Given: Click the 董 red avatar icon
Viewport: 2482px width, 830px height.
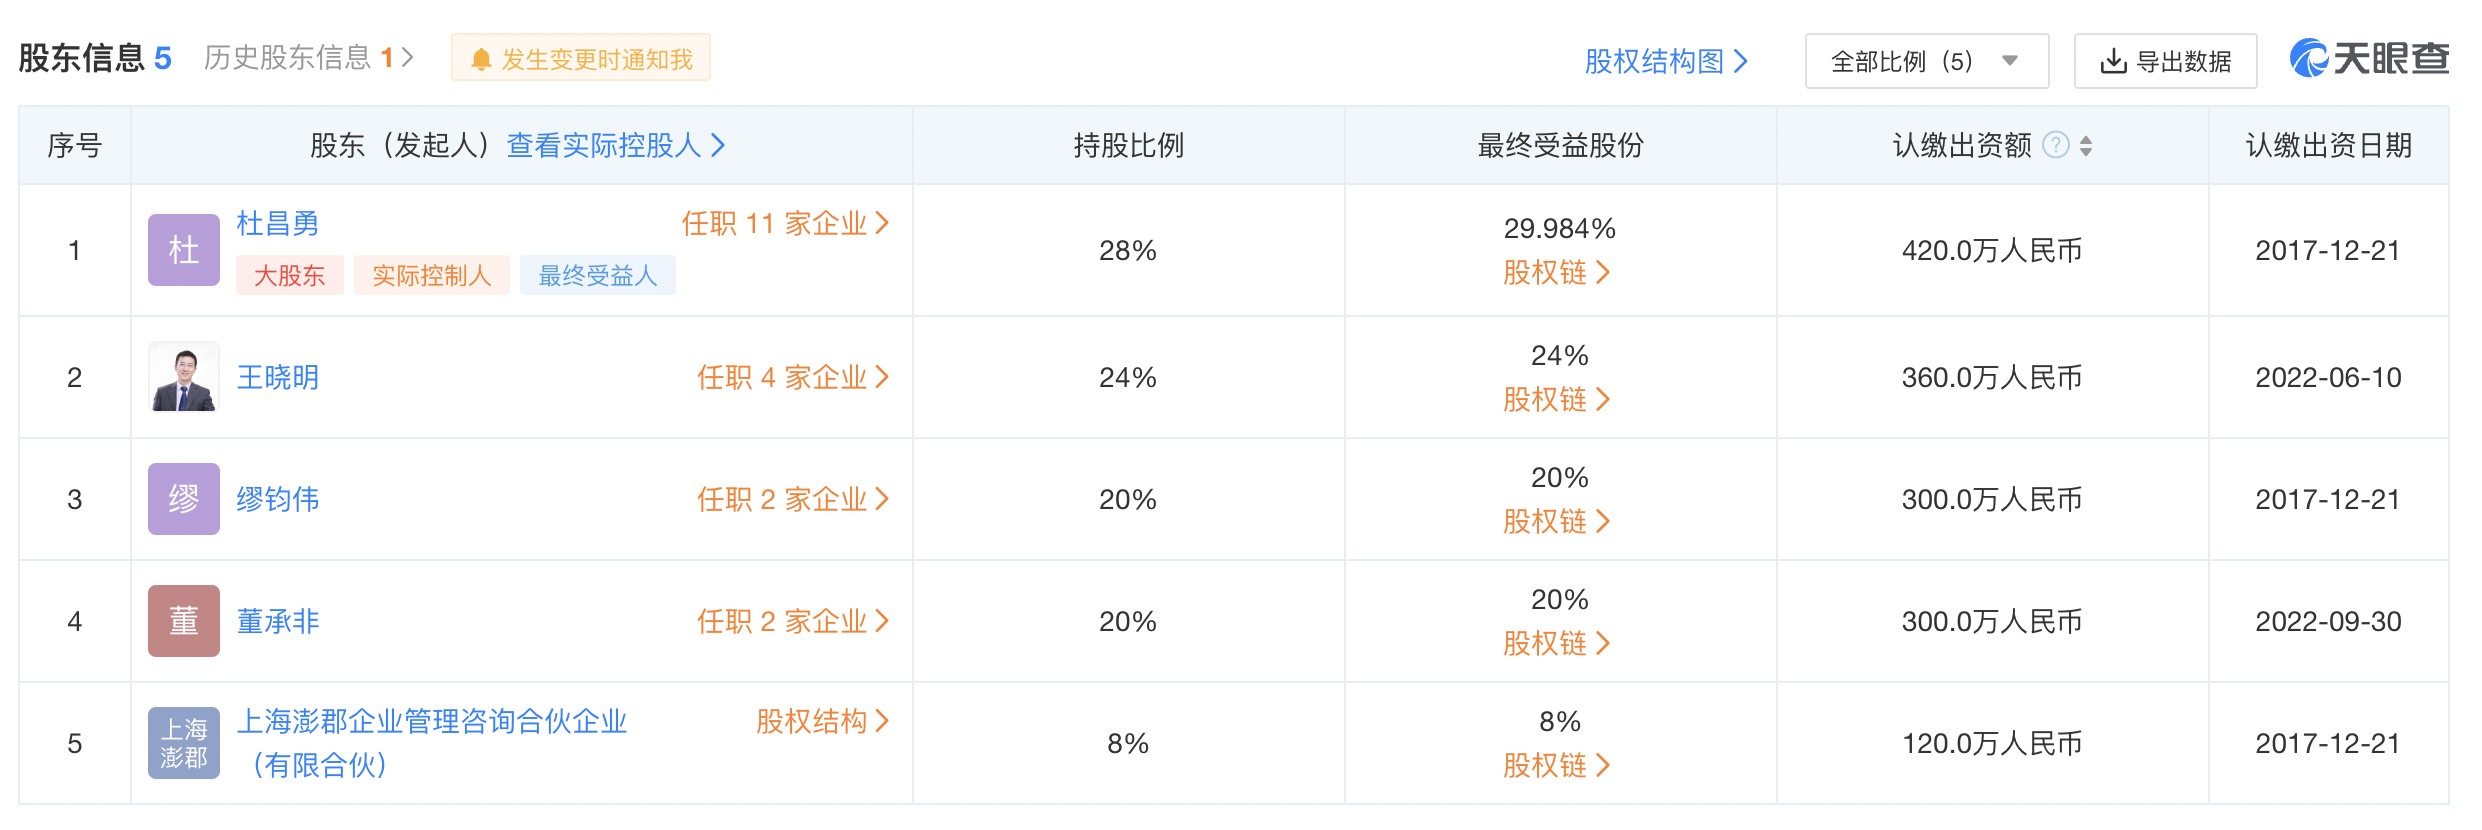Looking at the screenshot, I should point(184,621).
